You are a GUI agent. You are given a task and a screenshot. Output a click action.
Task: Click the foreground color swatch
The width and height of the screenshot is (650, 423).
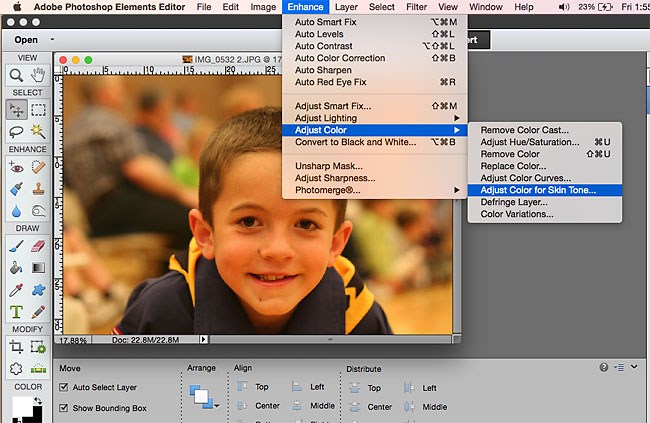click(22, 407)
